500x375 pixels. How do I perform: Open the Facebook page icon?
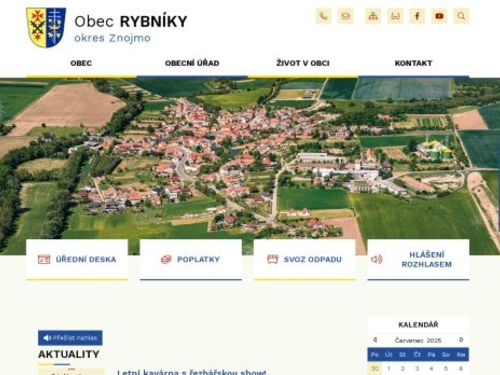tap(417, 16)
